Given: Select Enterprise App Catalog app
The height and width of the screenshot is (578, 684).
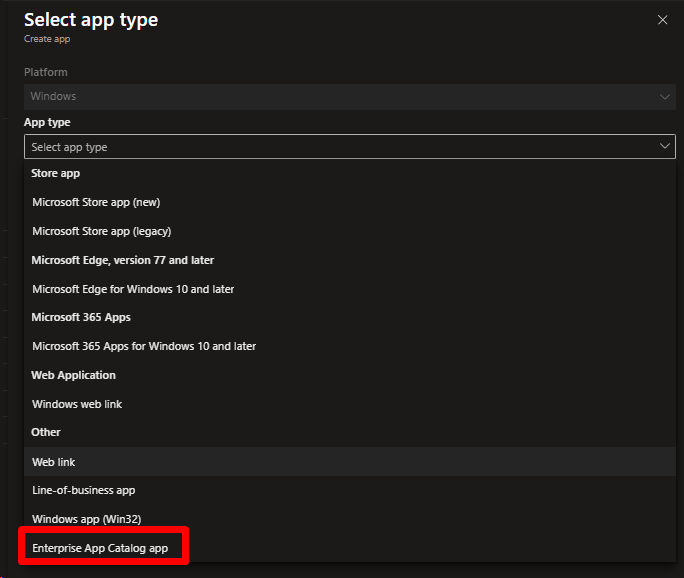Looking at the screenshot, I should [350, 548].
